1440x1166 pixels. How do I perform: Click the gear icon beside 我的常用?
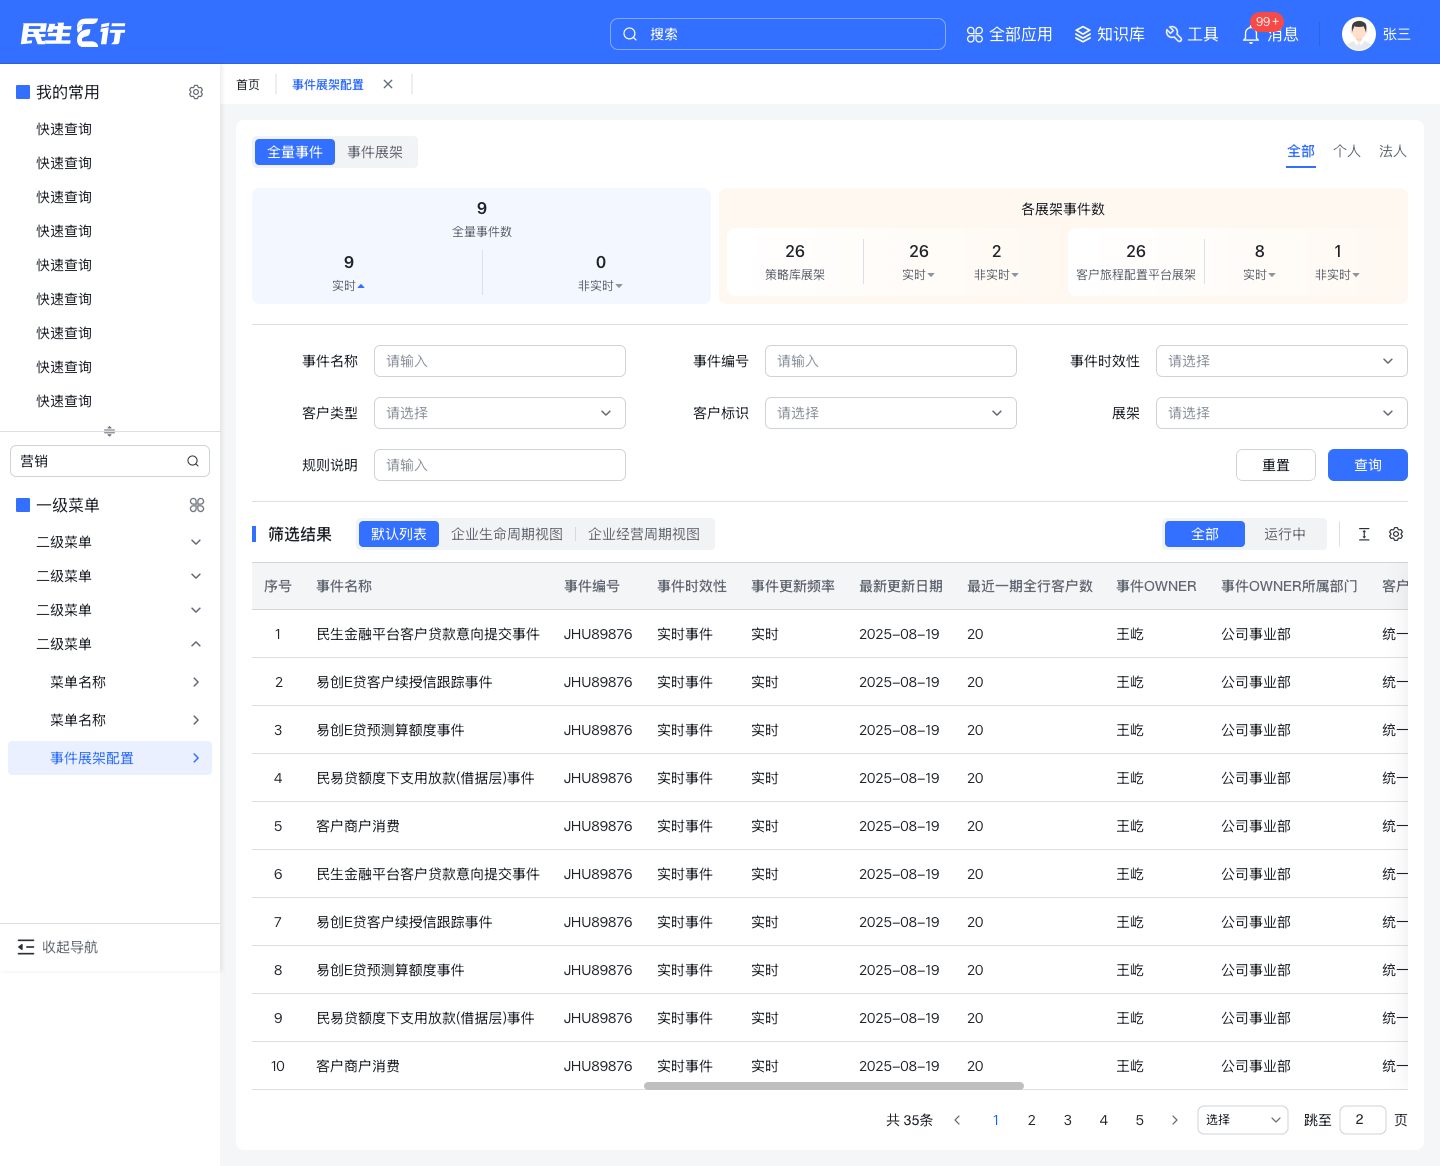(196, 92)
